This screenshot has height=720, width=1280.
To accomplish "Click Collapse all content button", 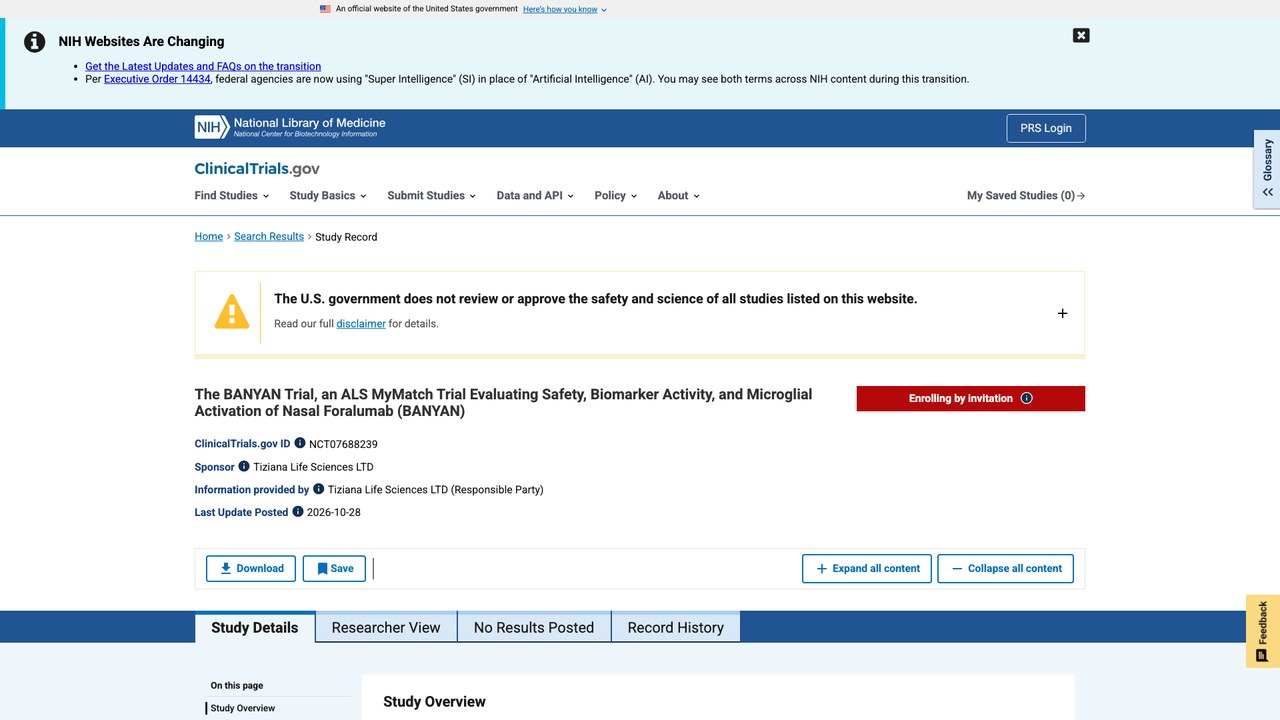I will click(1006, 568).
